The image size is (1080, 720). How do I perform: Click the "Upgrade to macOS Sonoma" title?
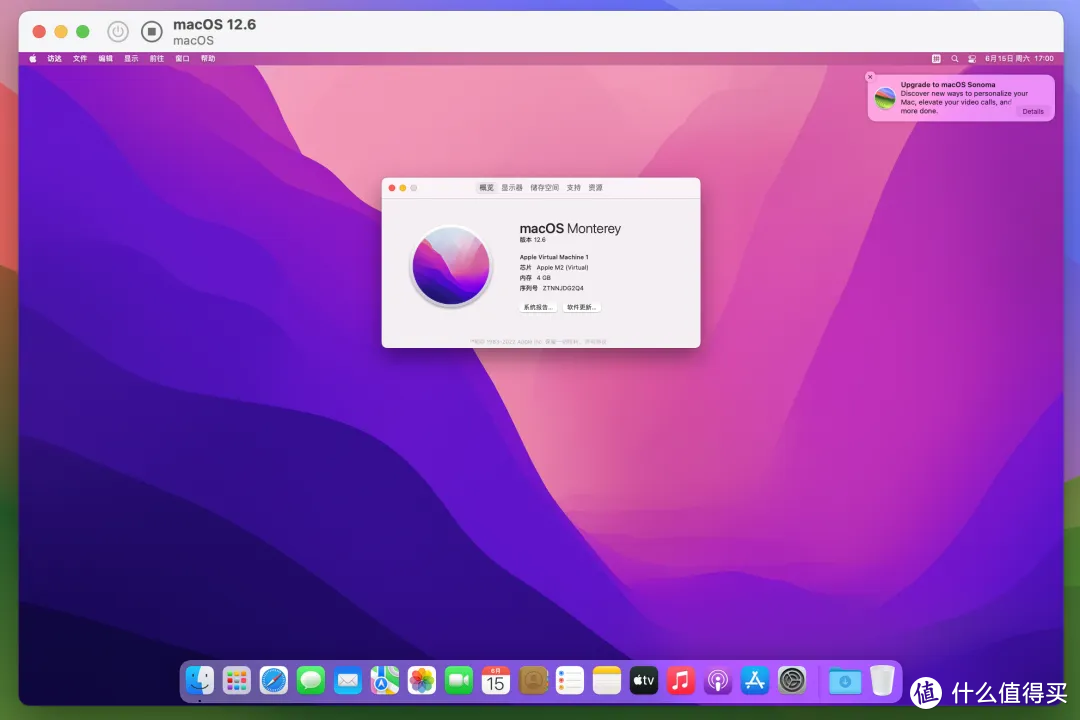(x=948, y=85)
